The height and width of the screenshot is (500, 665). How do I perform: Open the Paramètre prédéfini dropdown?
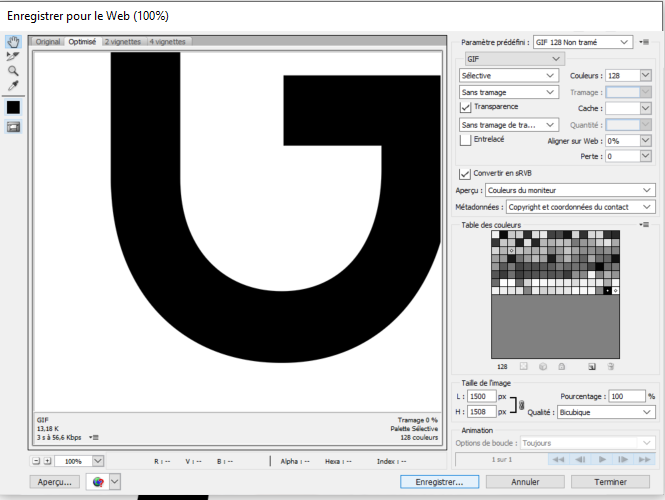583,42
